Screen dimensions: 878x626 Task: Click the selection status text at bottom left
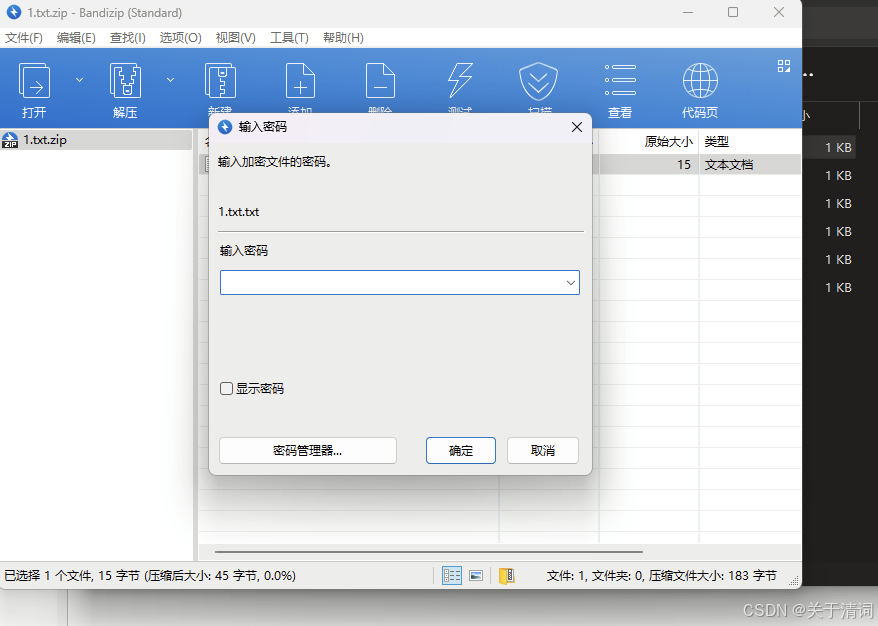[x=150, y=576]
